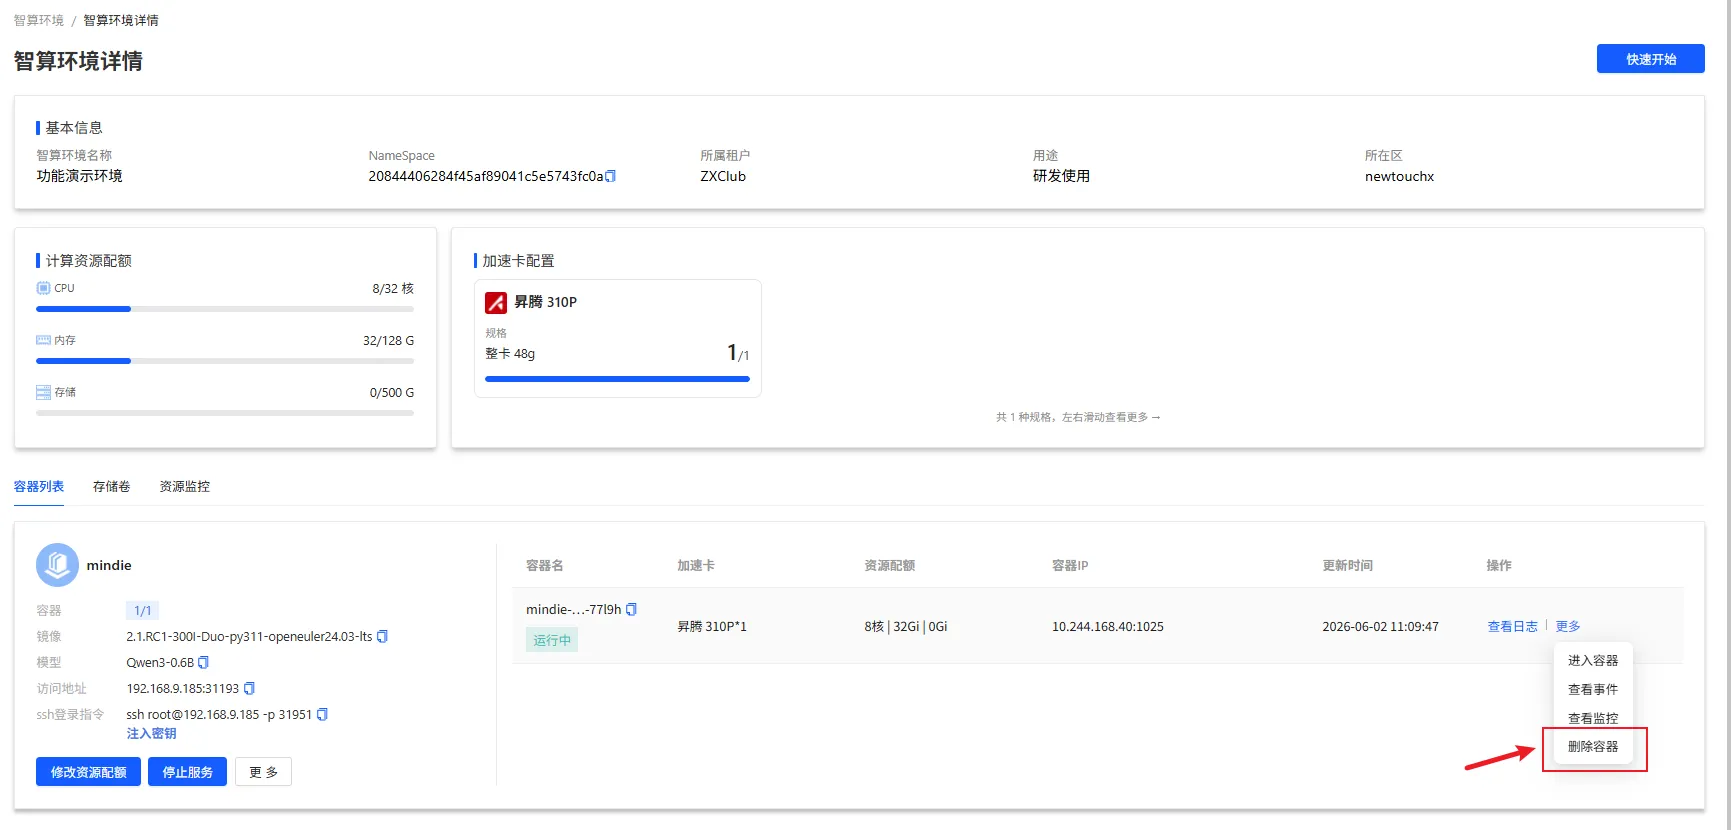
Task: Click the 1/1 container count badge
Action: [143, 610]
